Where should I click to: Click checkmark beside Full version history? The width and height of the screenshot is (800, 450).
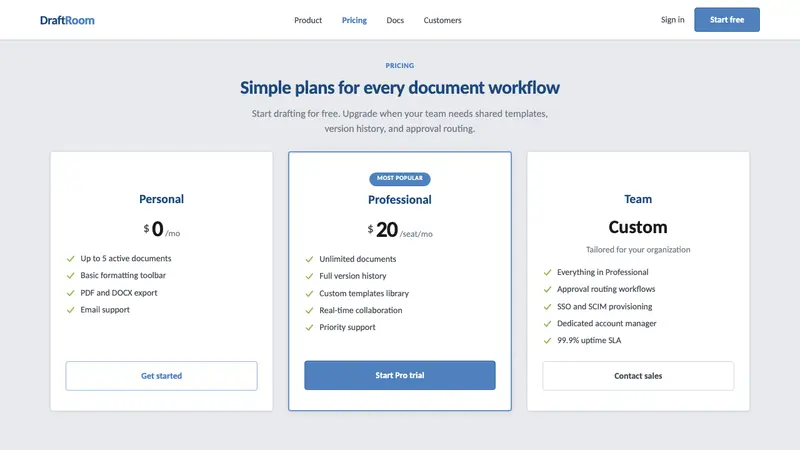(x=309, y=276)
